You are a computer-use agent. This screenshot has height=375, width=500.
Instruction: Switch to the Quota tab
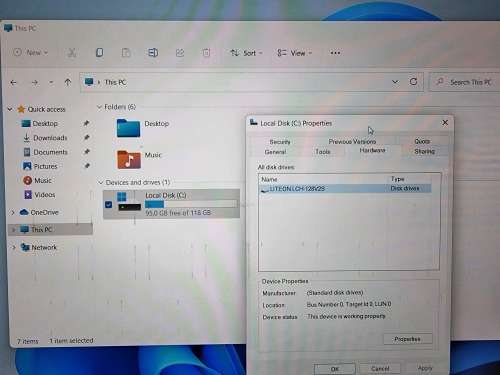[422, 141]
